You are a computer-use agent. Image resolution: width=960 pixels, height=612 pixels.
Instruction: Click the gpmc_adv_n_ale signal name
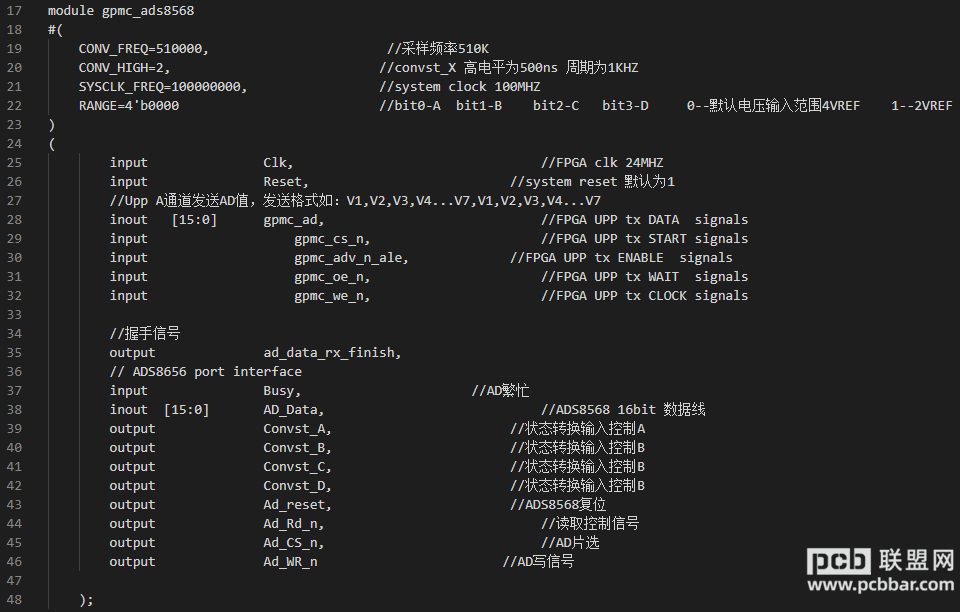point(348,258)
